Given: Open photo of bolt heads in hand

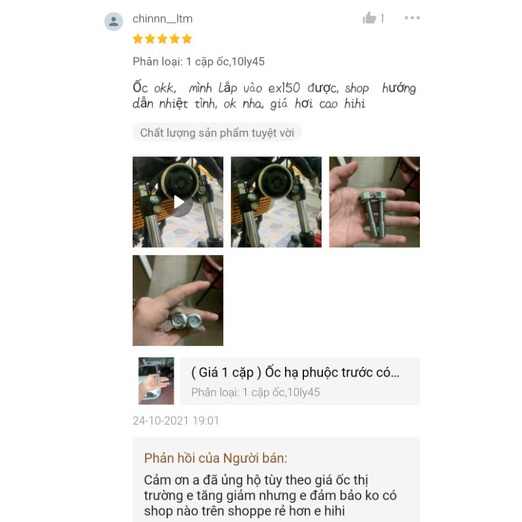Looking at the screenshot, I should 178,300.
